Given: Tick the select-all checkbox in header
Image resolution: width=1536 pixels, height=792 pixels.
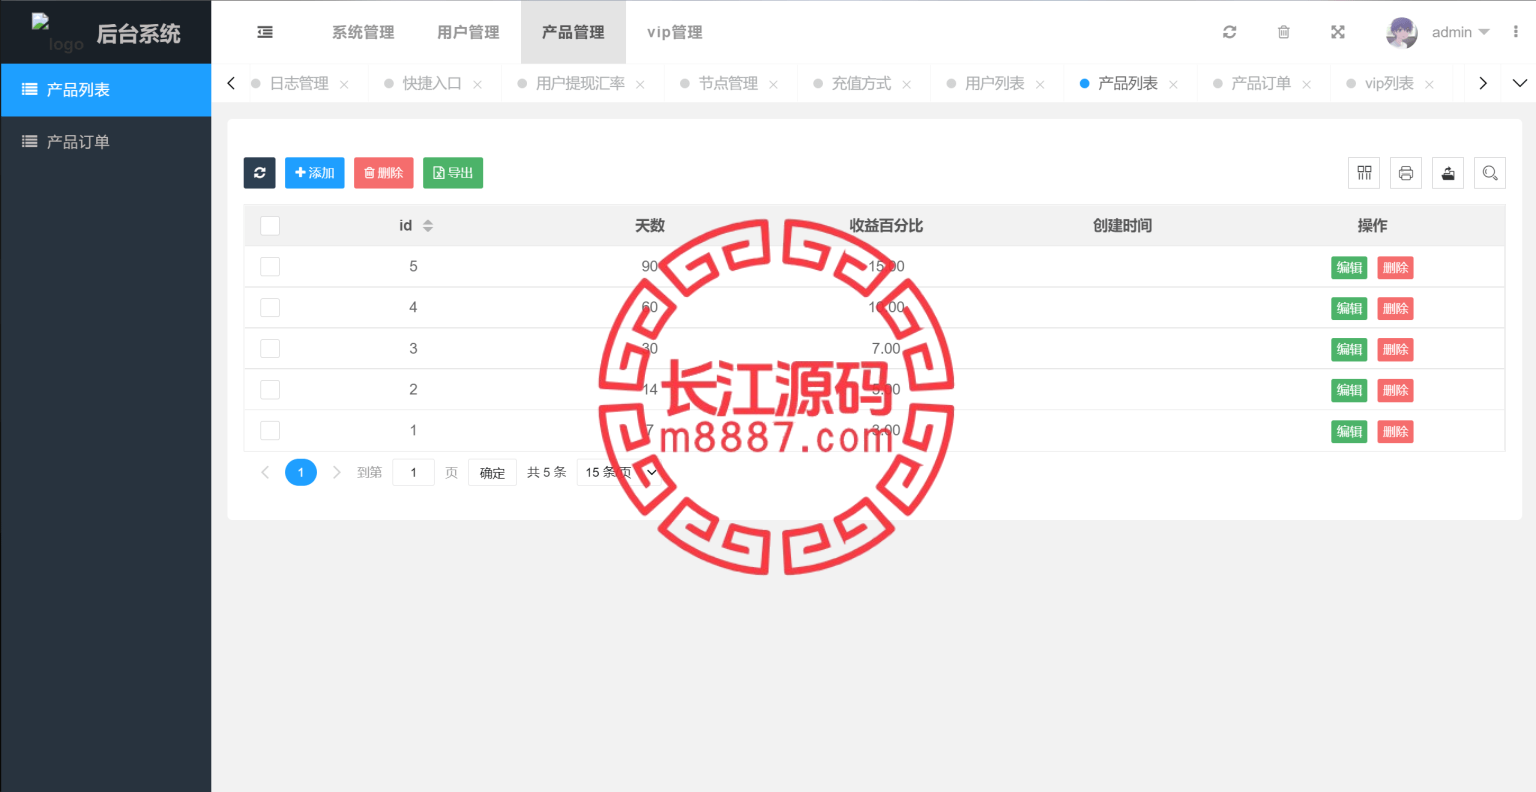Looking at the screenshot, I should point(270,226).
